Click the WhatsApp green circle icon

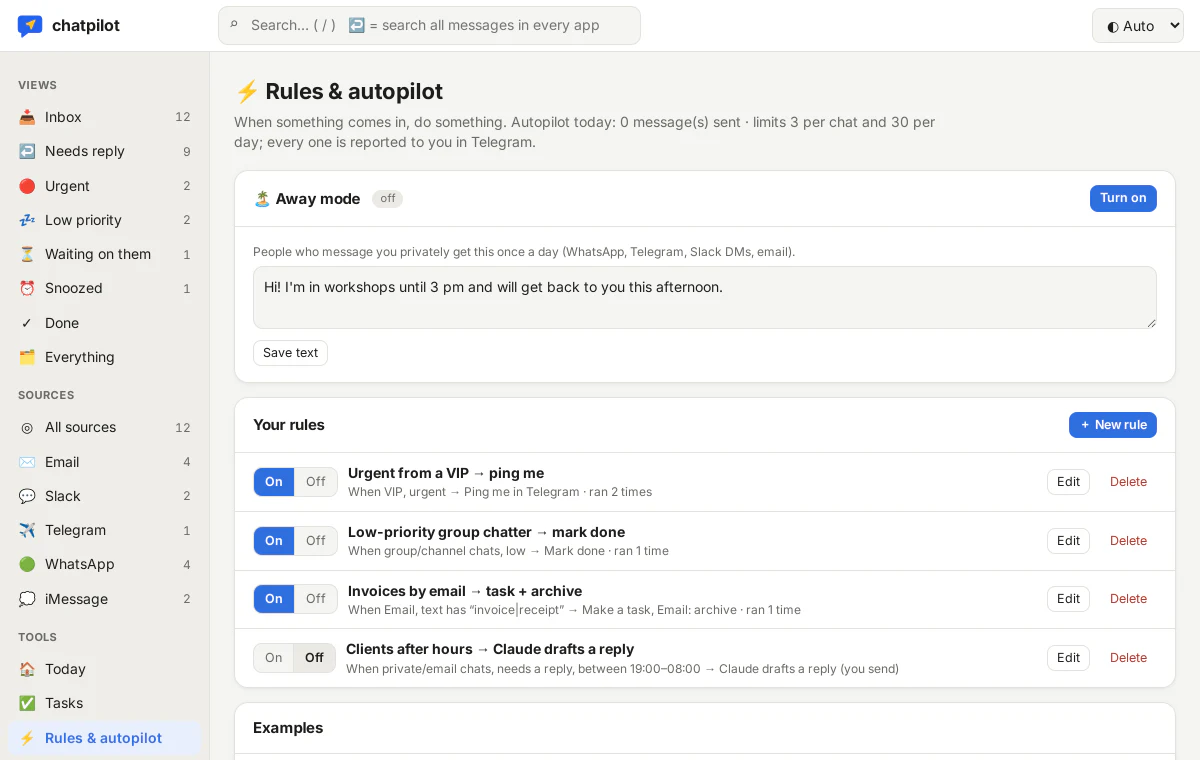point(27,564)
